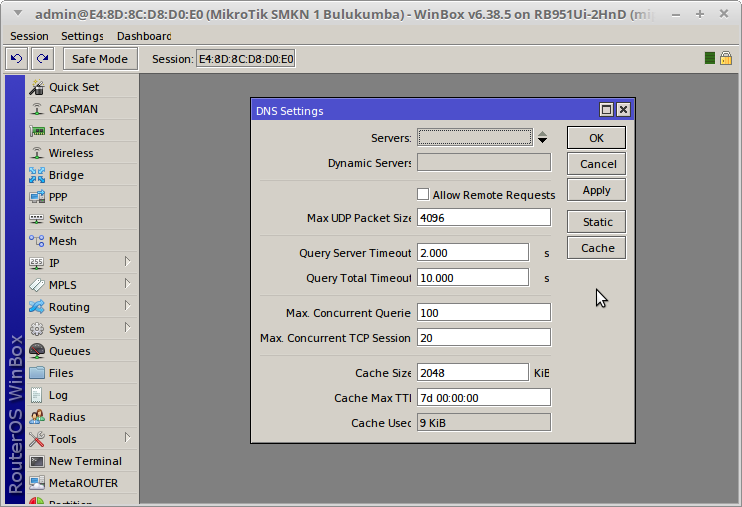
Task: Open the Queues menu icon
Action: 36,351
